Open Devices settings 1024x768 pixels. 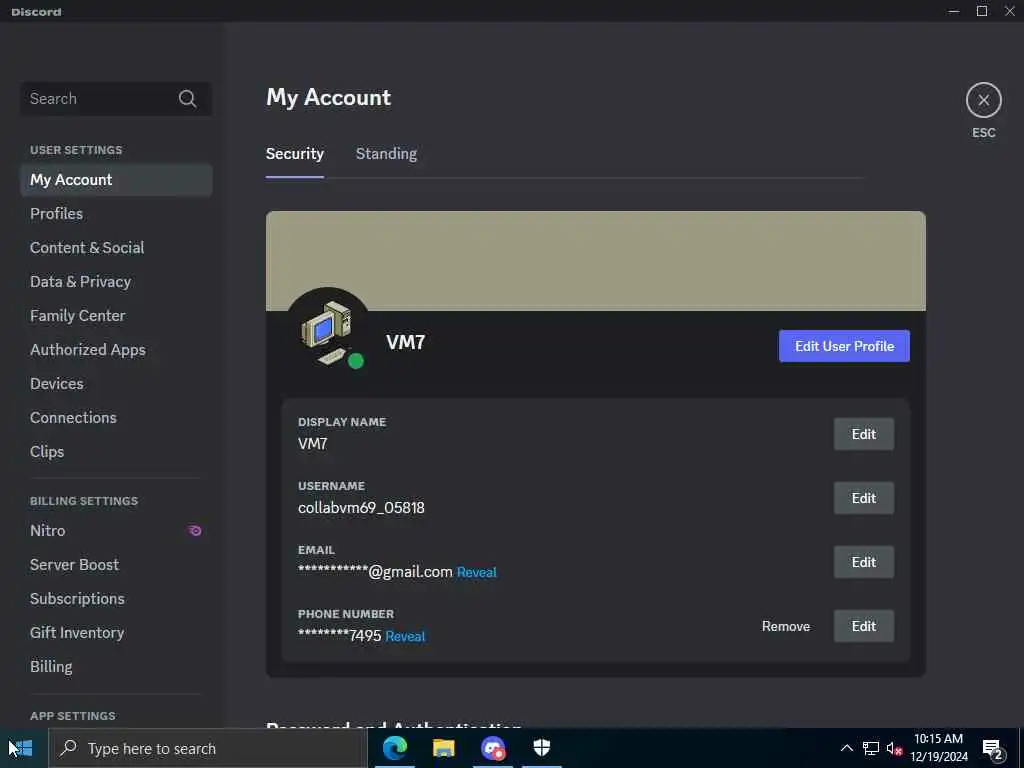pyautogui.click(x=116, y=383)
